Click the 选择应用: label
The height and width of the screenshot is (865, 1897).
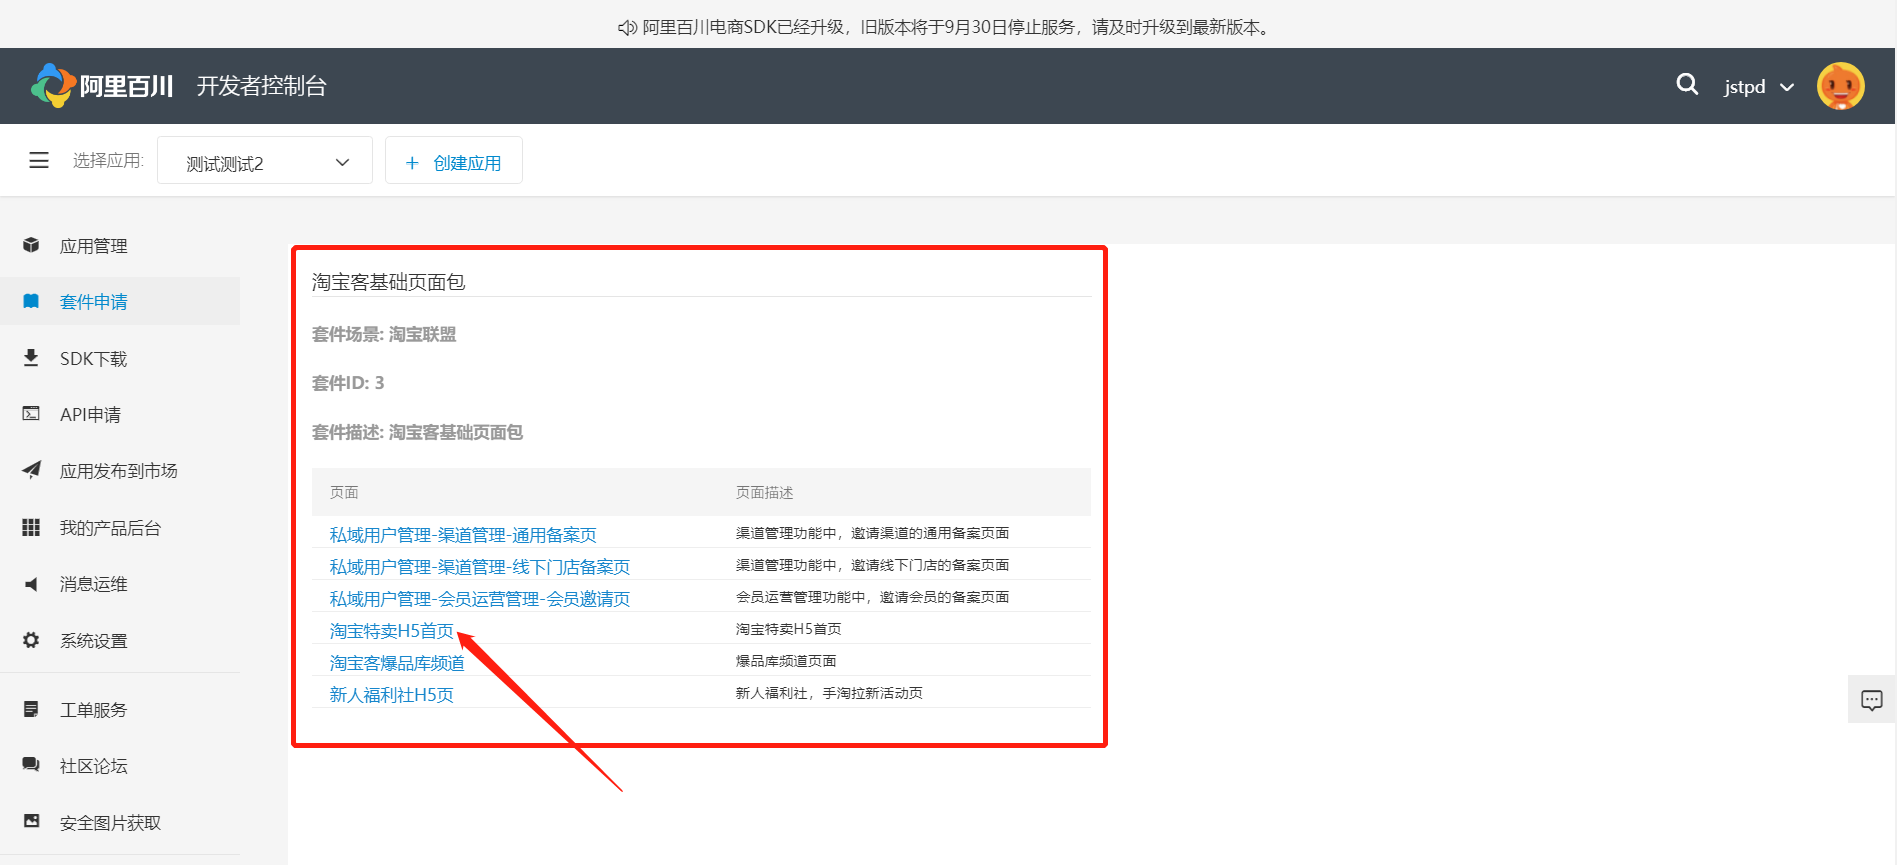tap(108, 160)
